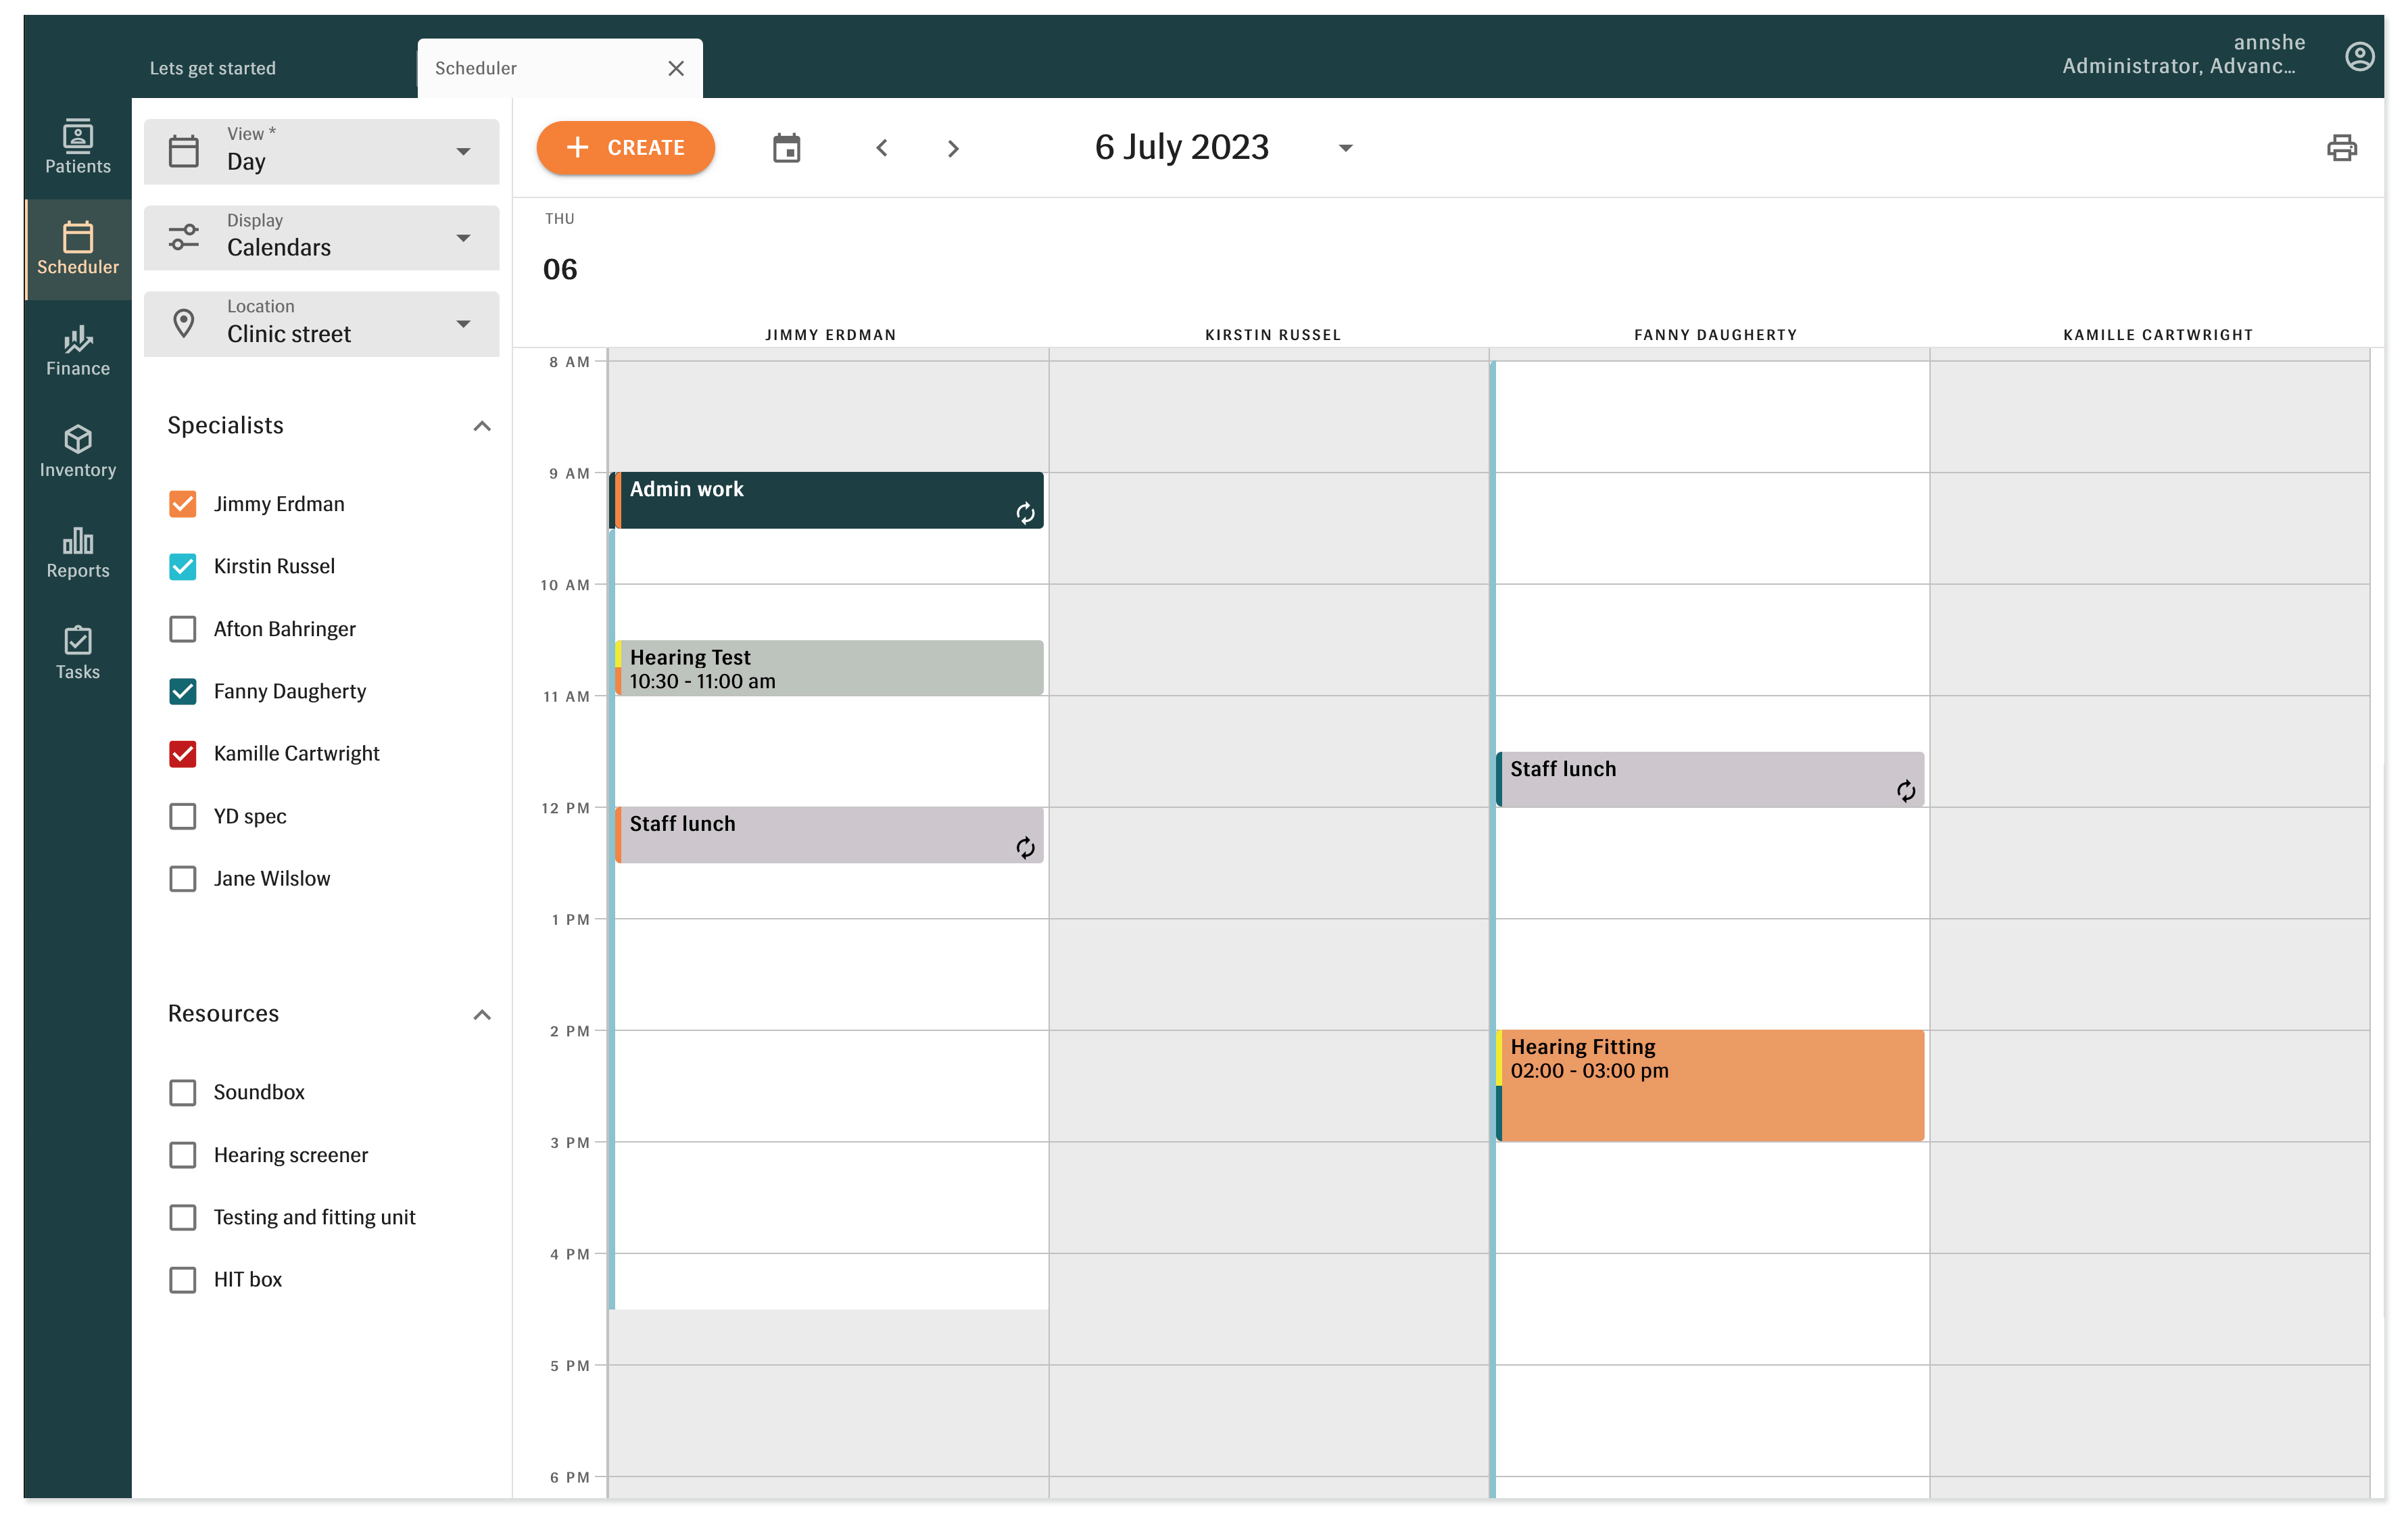The height and width of the screenshot is (1513, 2408).
Task: Open the Hearing Fitting appointment
Action: tap(1710, 1085)
